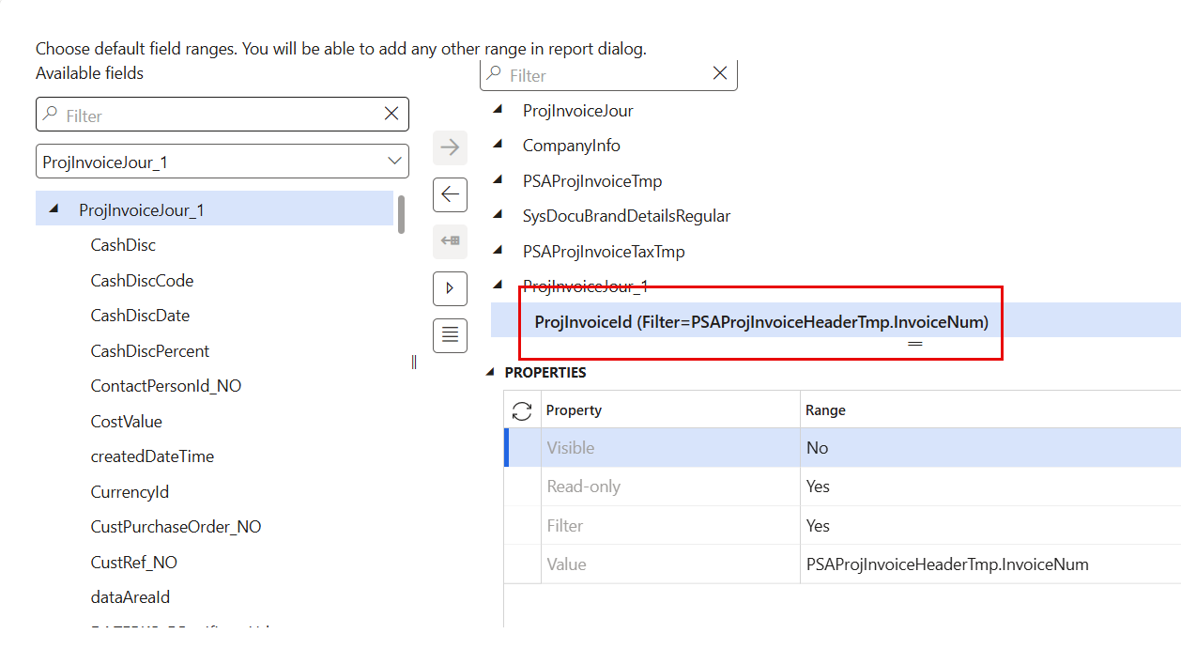Click the refresh icon in Properties header

tap(522, 410)
